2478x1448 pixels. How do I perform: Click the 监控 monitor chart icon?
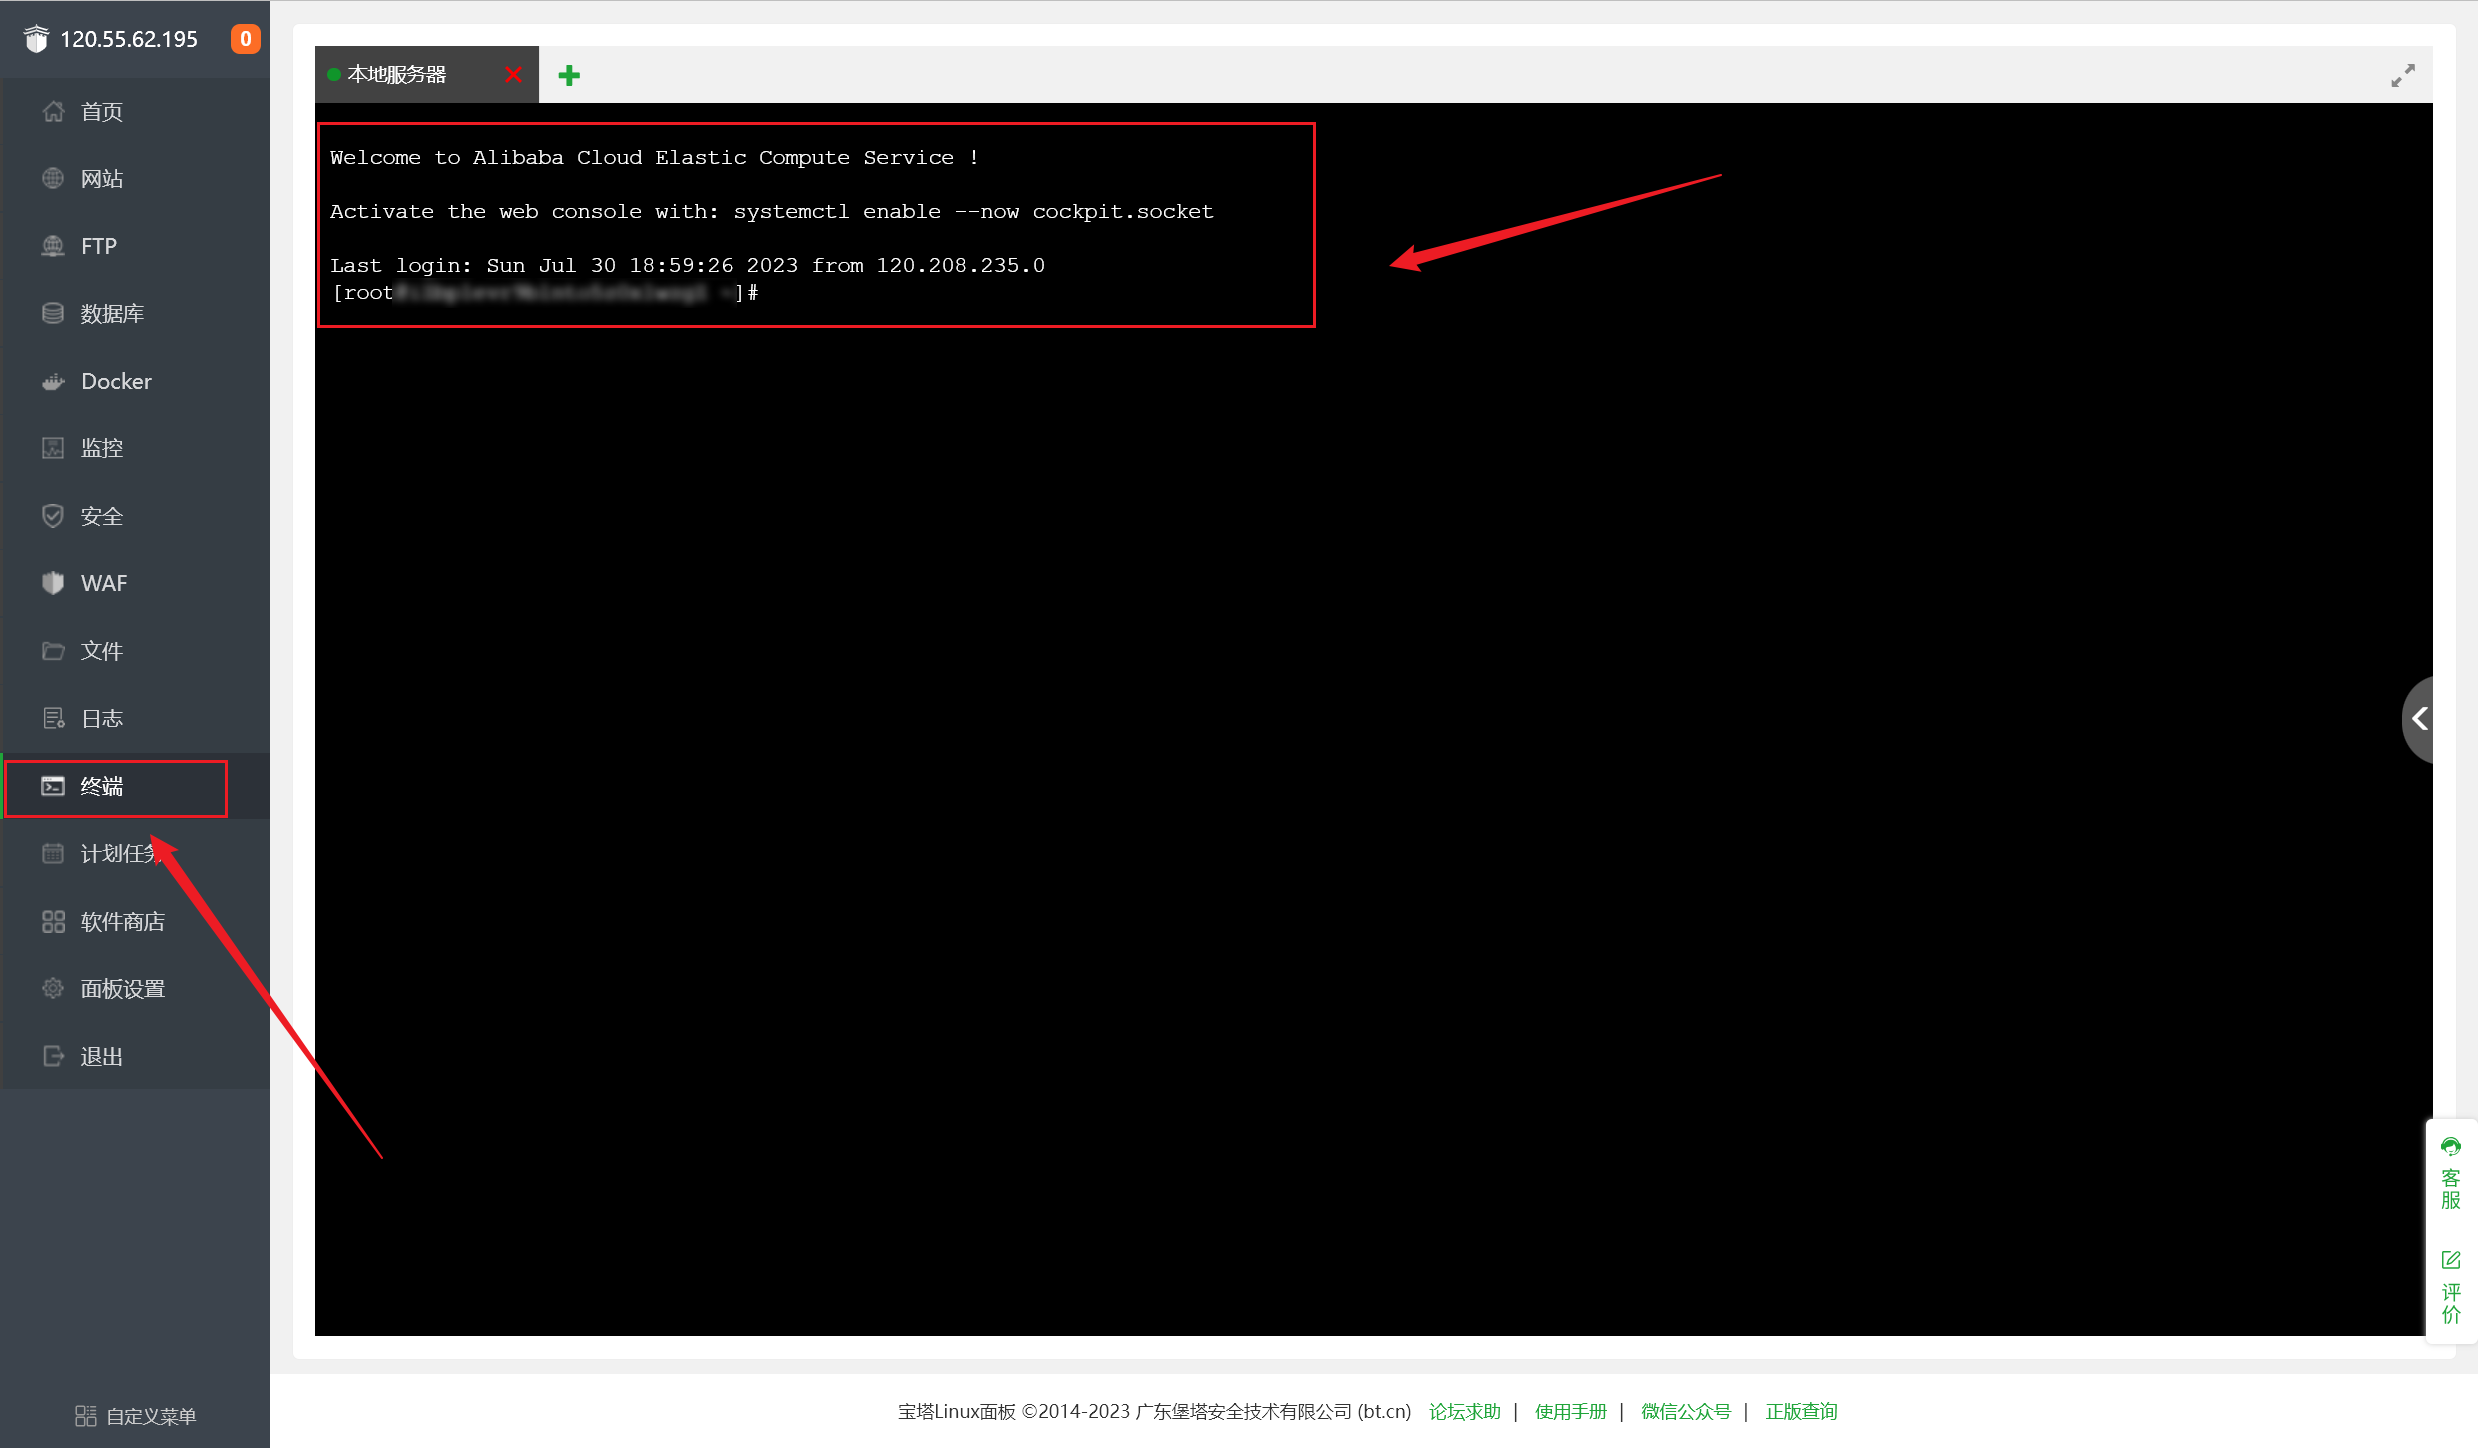click(x=53, y=448)
